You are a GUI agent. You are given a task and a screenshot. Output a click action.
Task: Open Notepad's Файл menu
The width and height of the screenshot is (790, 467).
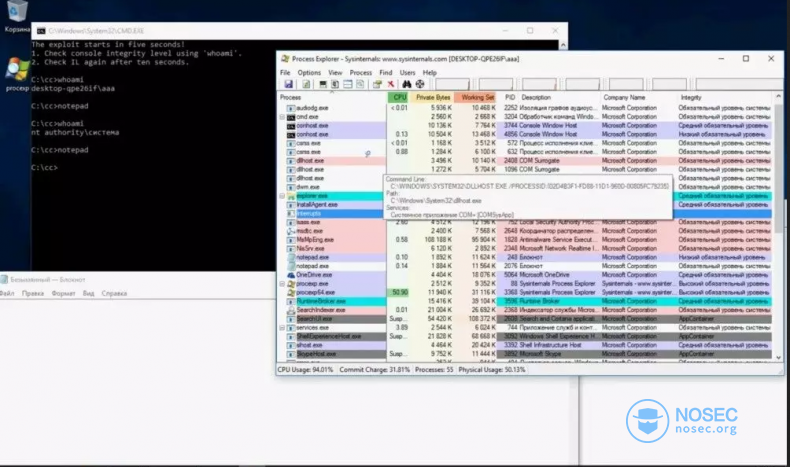[7, 293]
